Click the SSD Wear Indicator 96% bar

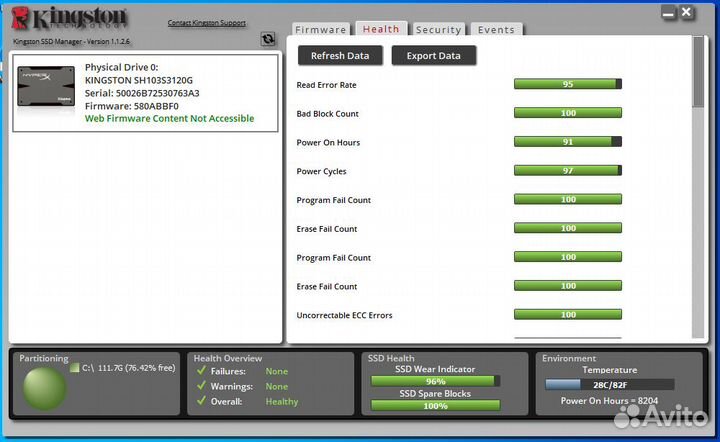tap(435, 381)
